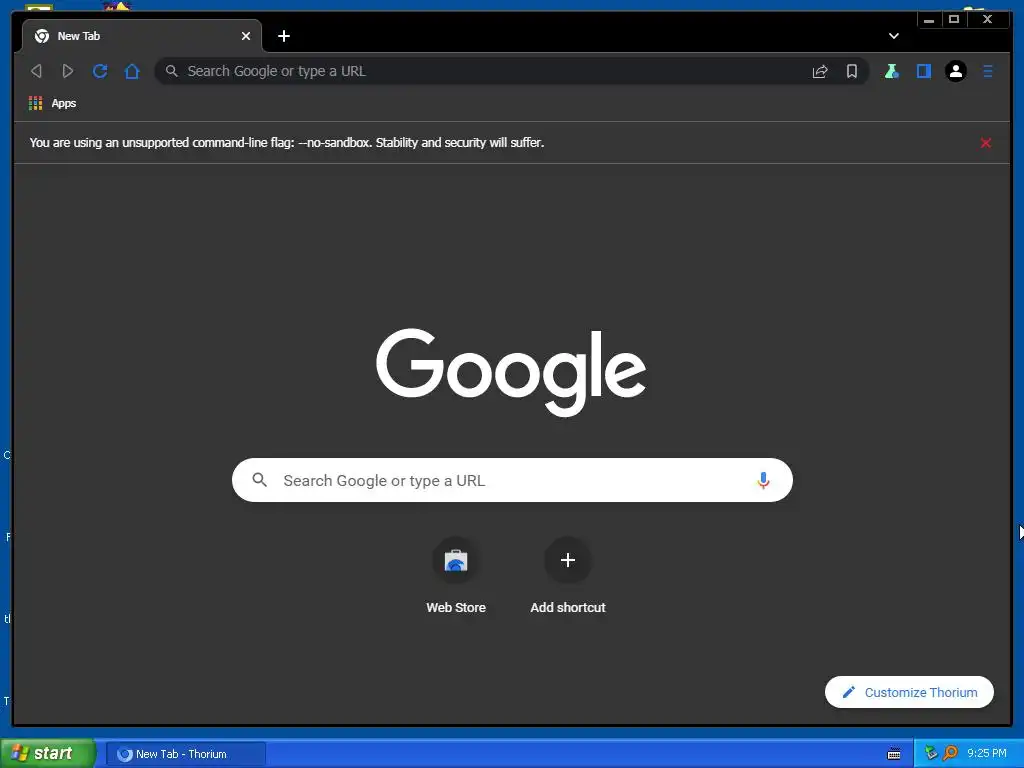Minimize the Thorium window
Screen dimensions: 1024x768
point(929,20)
